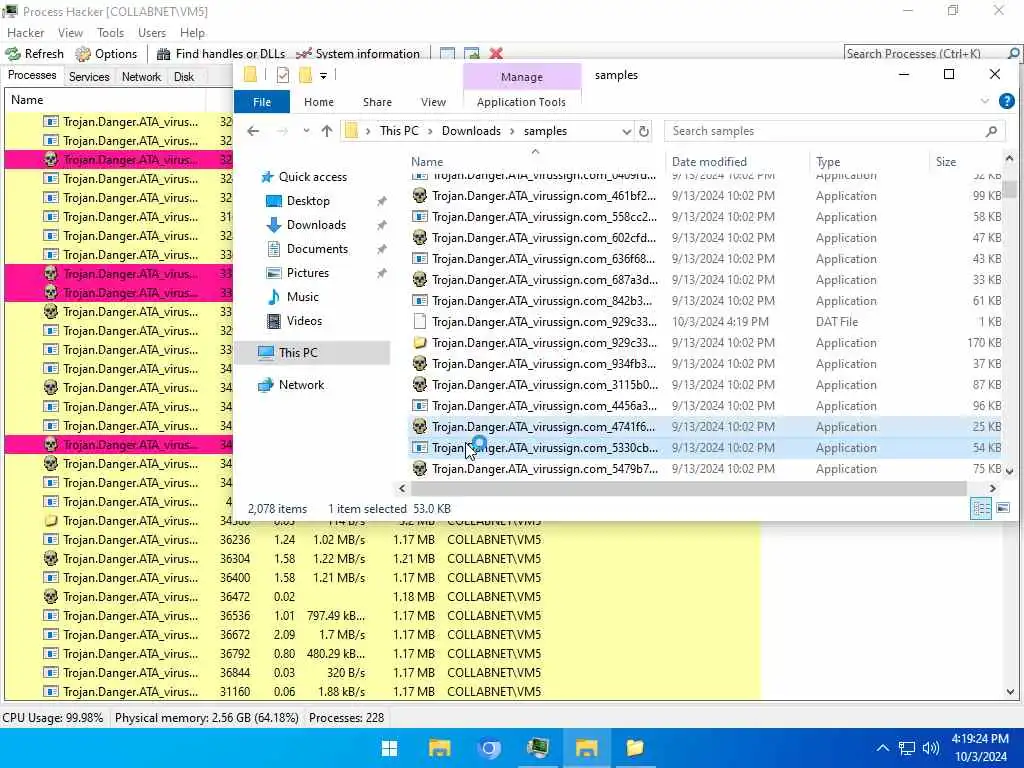Viewport: 1024px width, 768px height.
Task: Click Downloads in address breadcrumb
Action: [x=471, y=131]
